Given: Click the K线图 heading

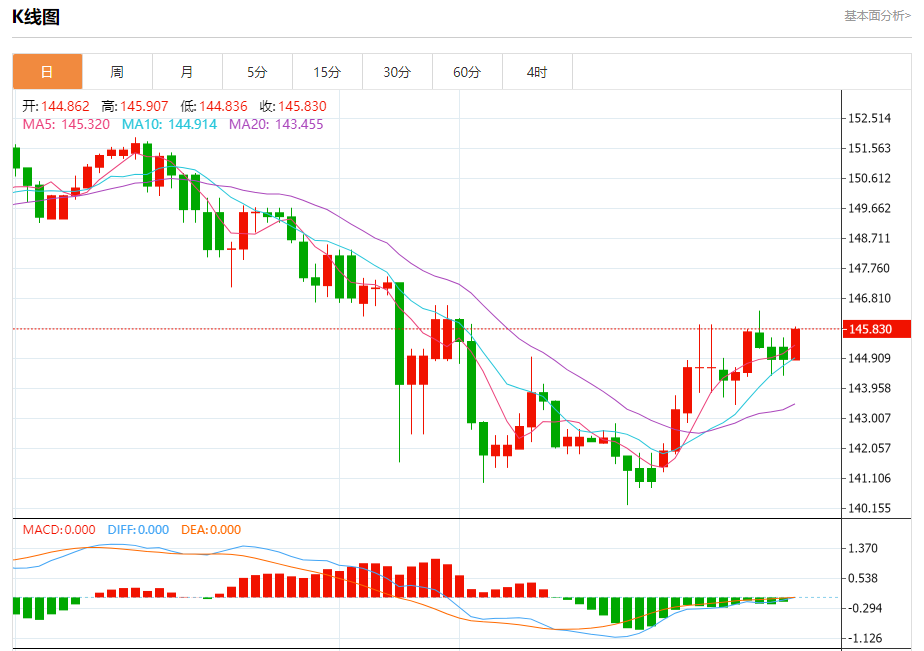Looking at the screenshot, I should (36, 17).
